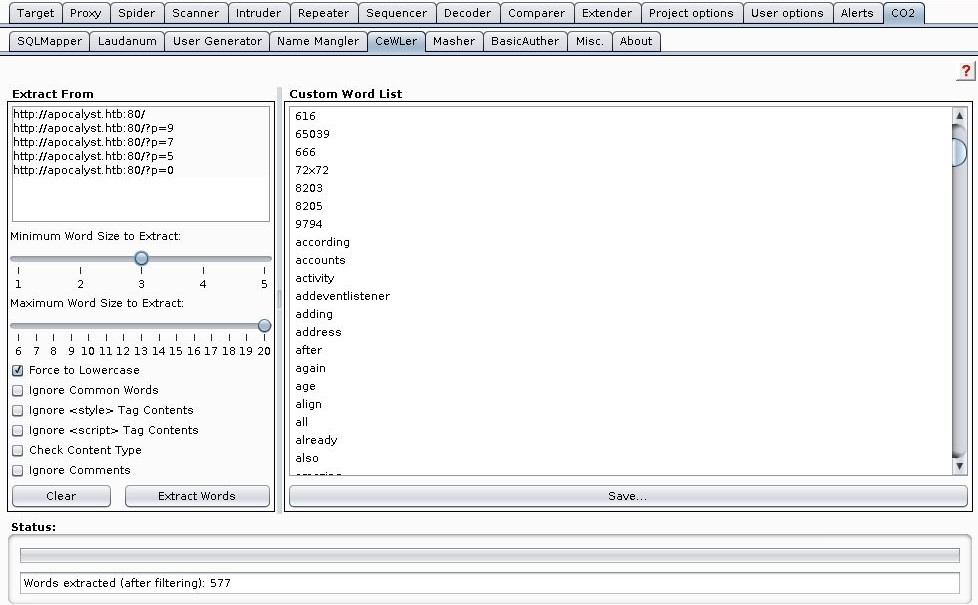Open the Laudanum sub-tab
The height and width of the screenshot is (605, 978).
point(127,41)
